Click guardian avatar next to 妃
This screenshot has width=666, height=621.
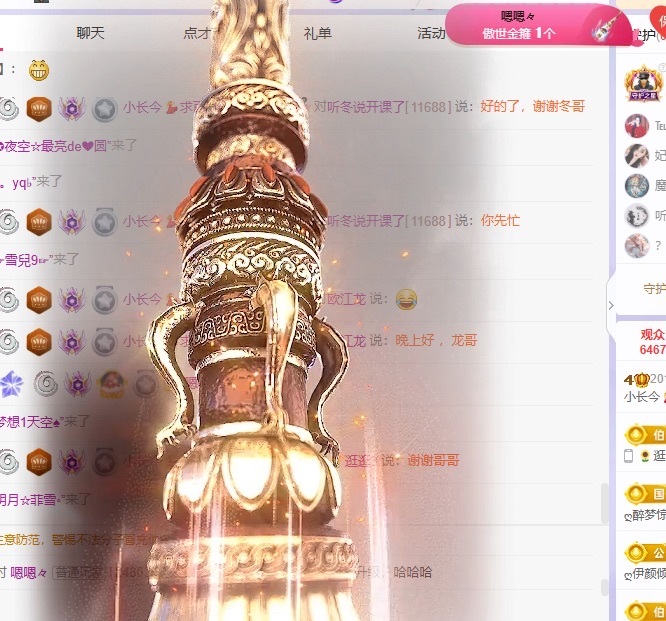tap(637, 155)
